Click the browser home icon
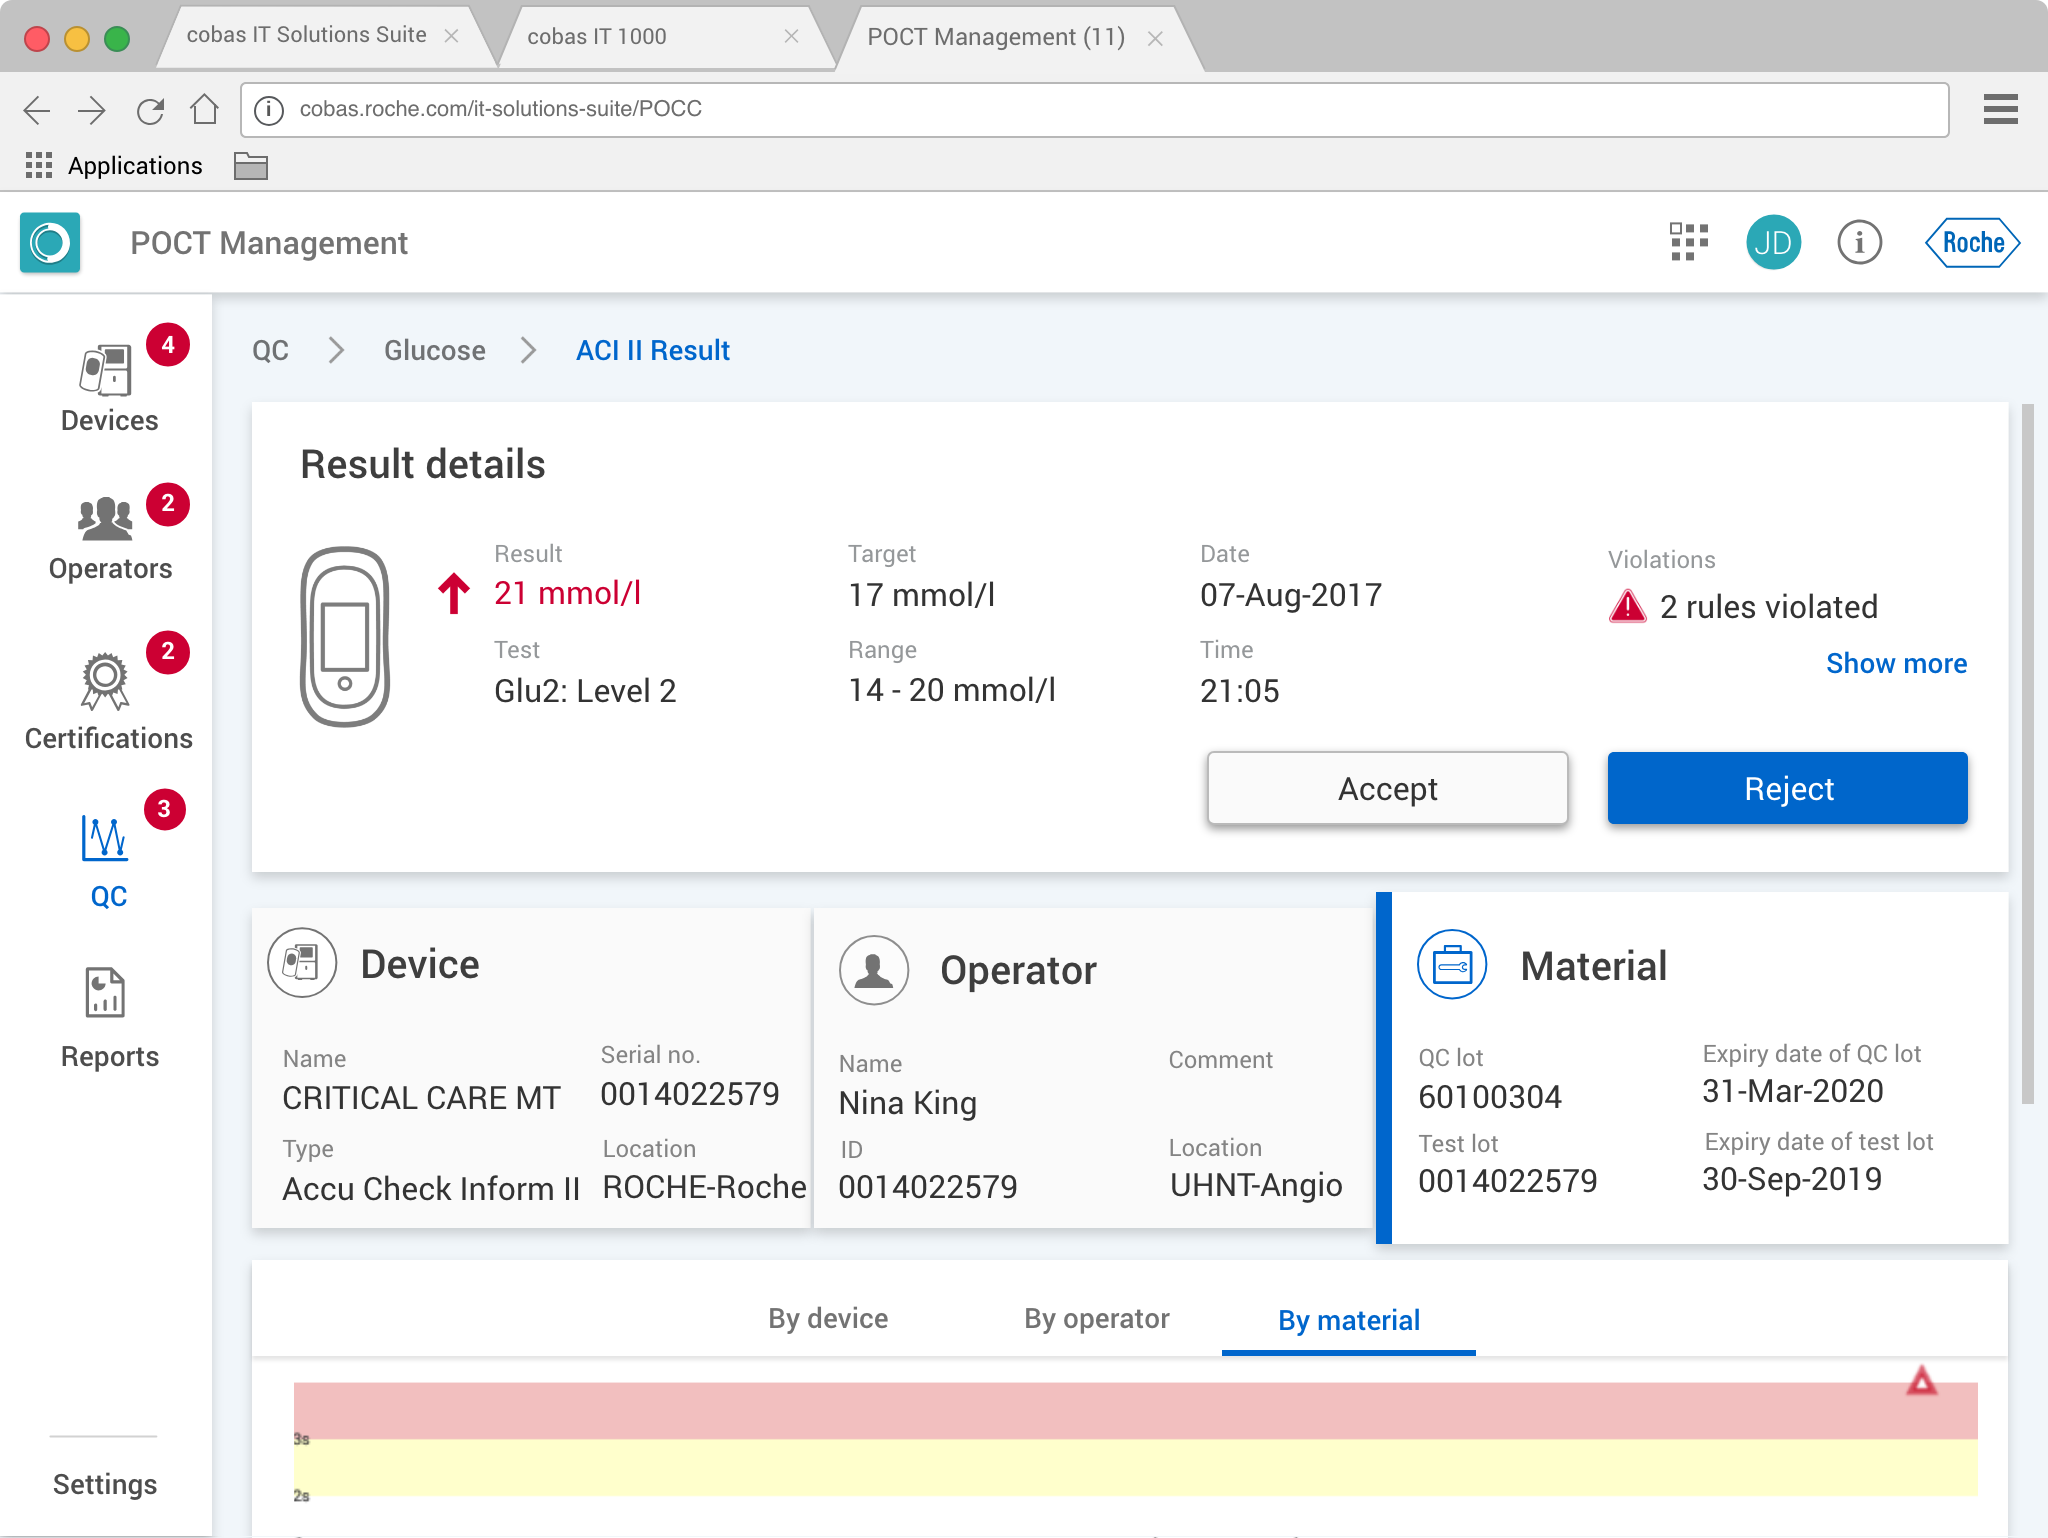2048x1538 pixels. [x=205, y=109]
